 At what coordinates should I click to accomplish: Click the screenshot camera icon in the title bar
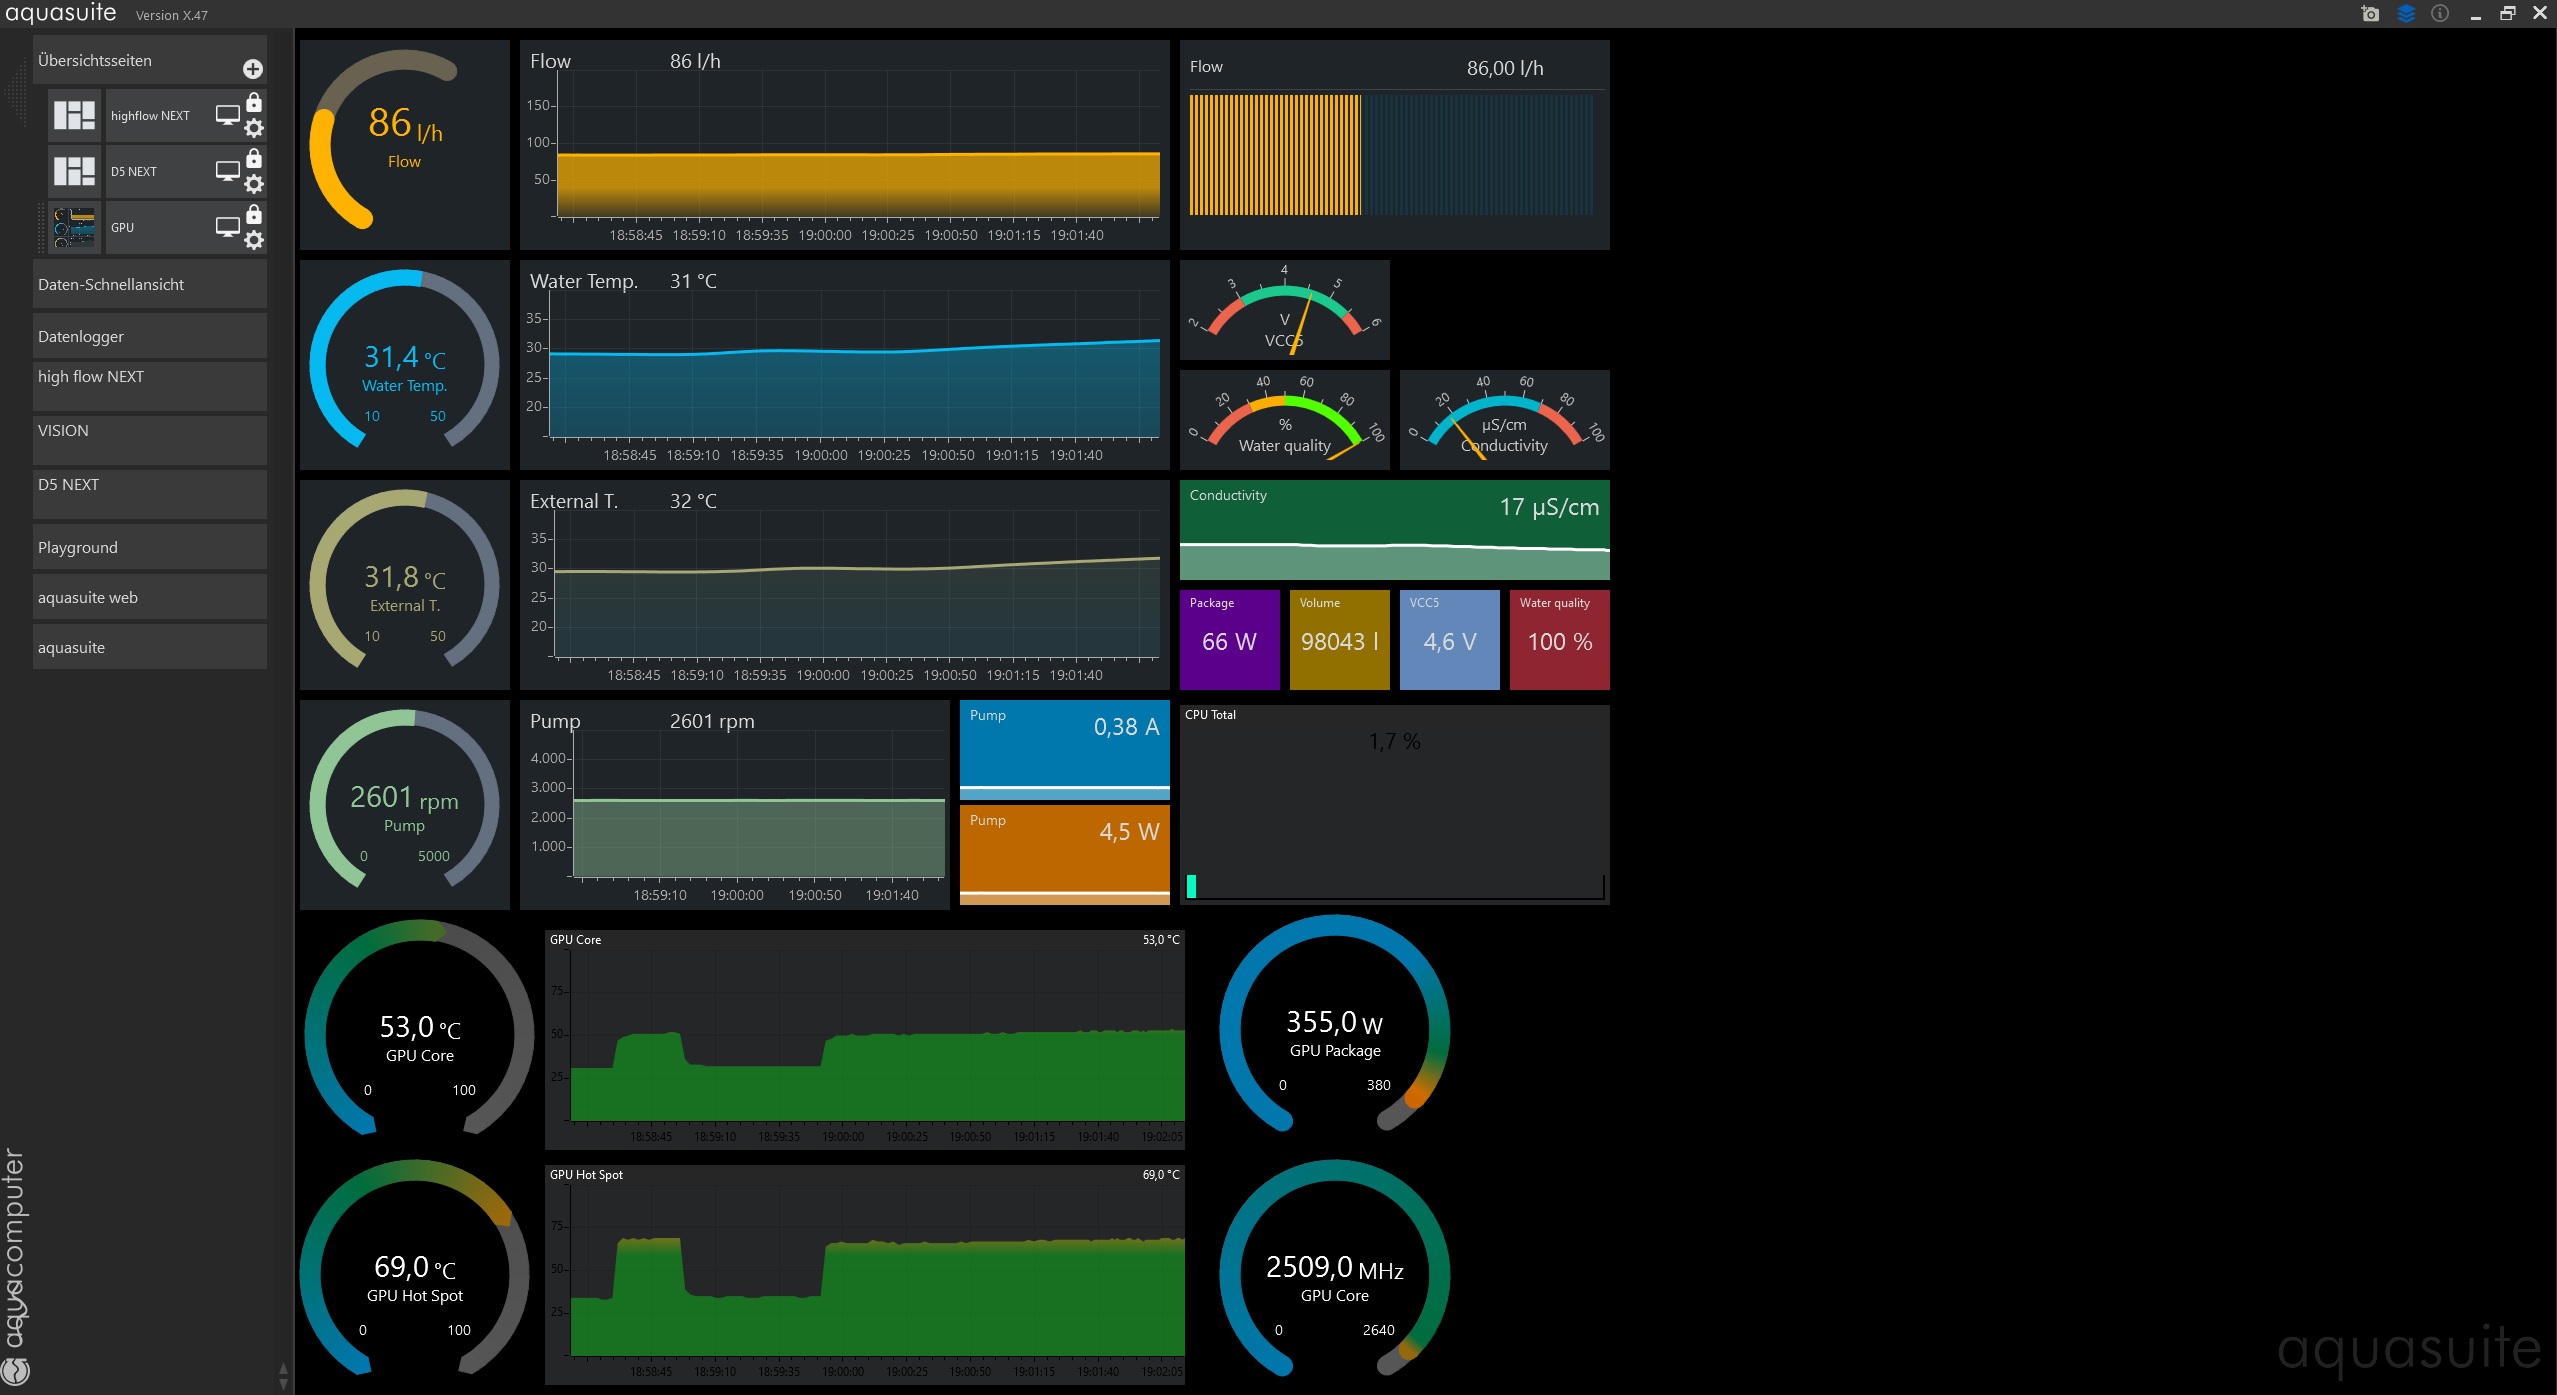click(2369, 14)
